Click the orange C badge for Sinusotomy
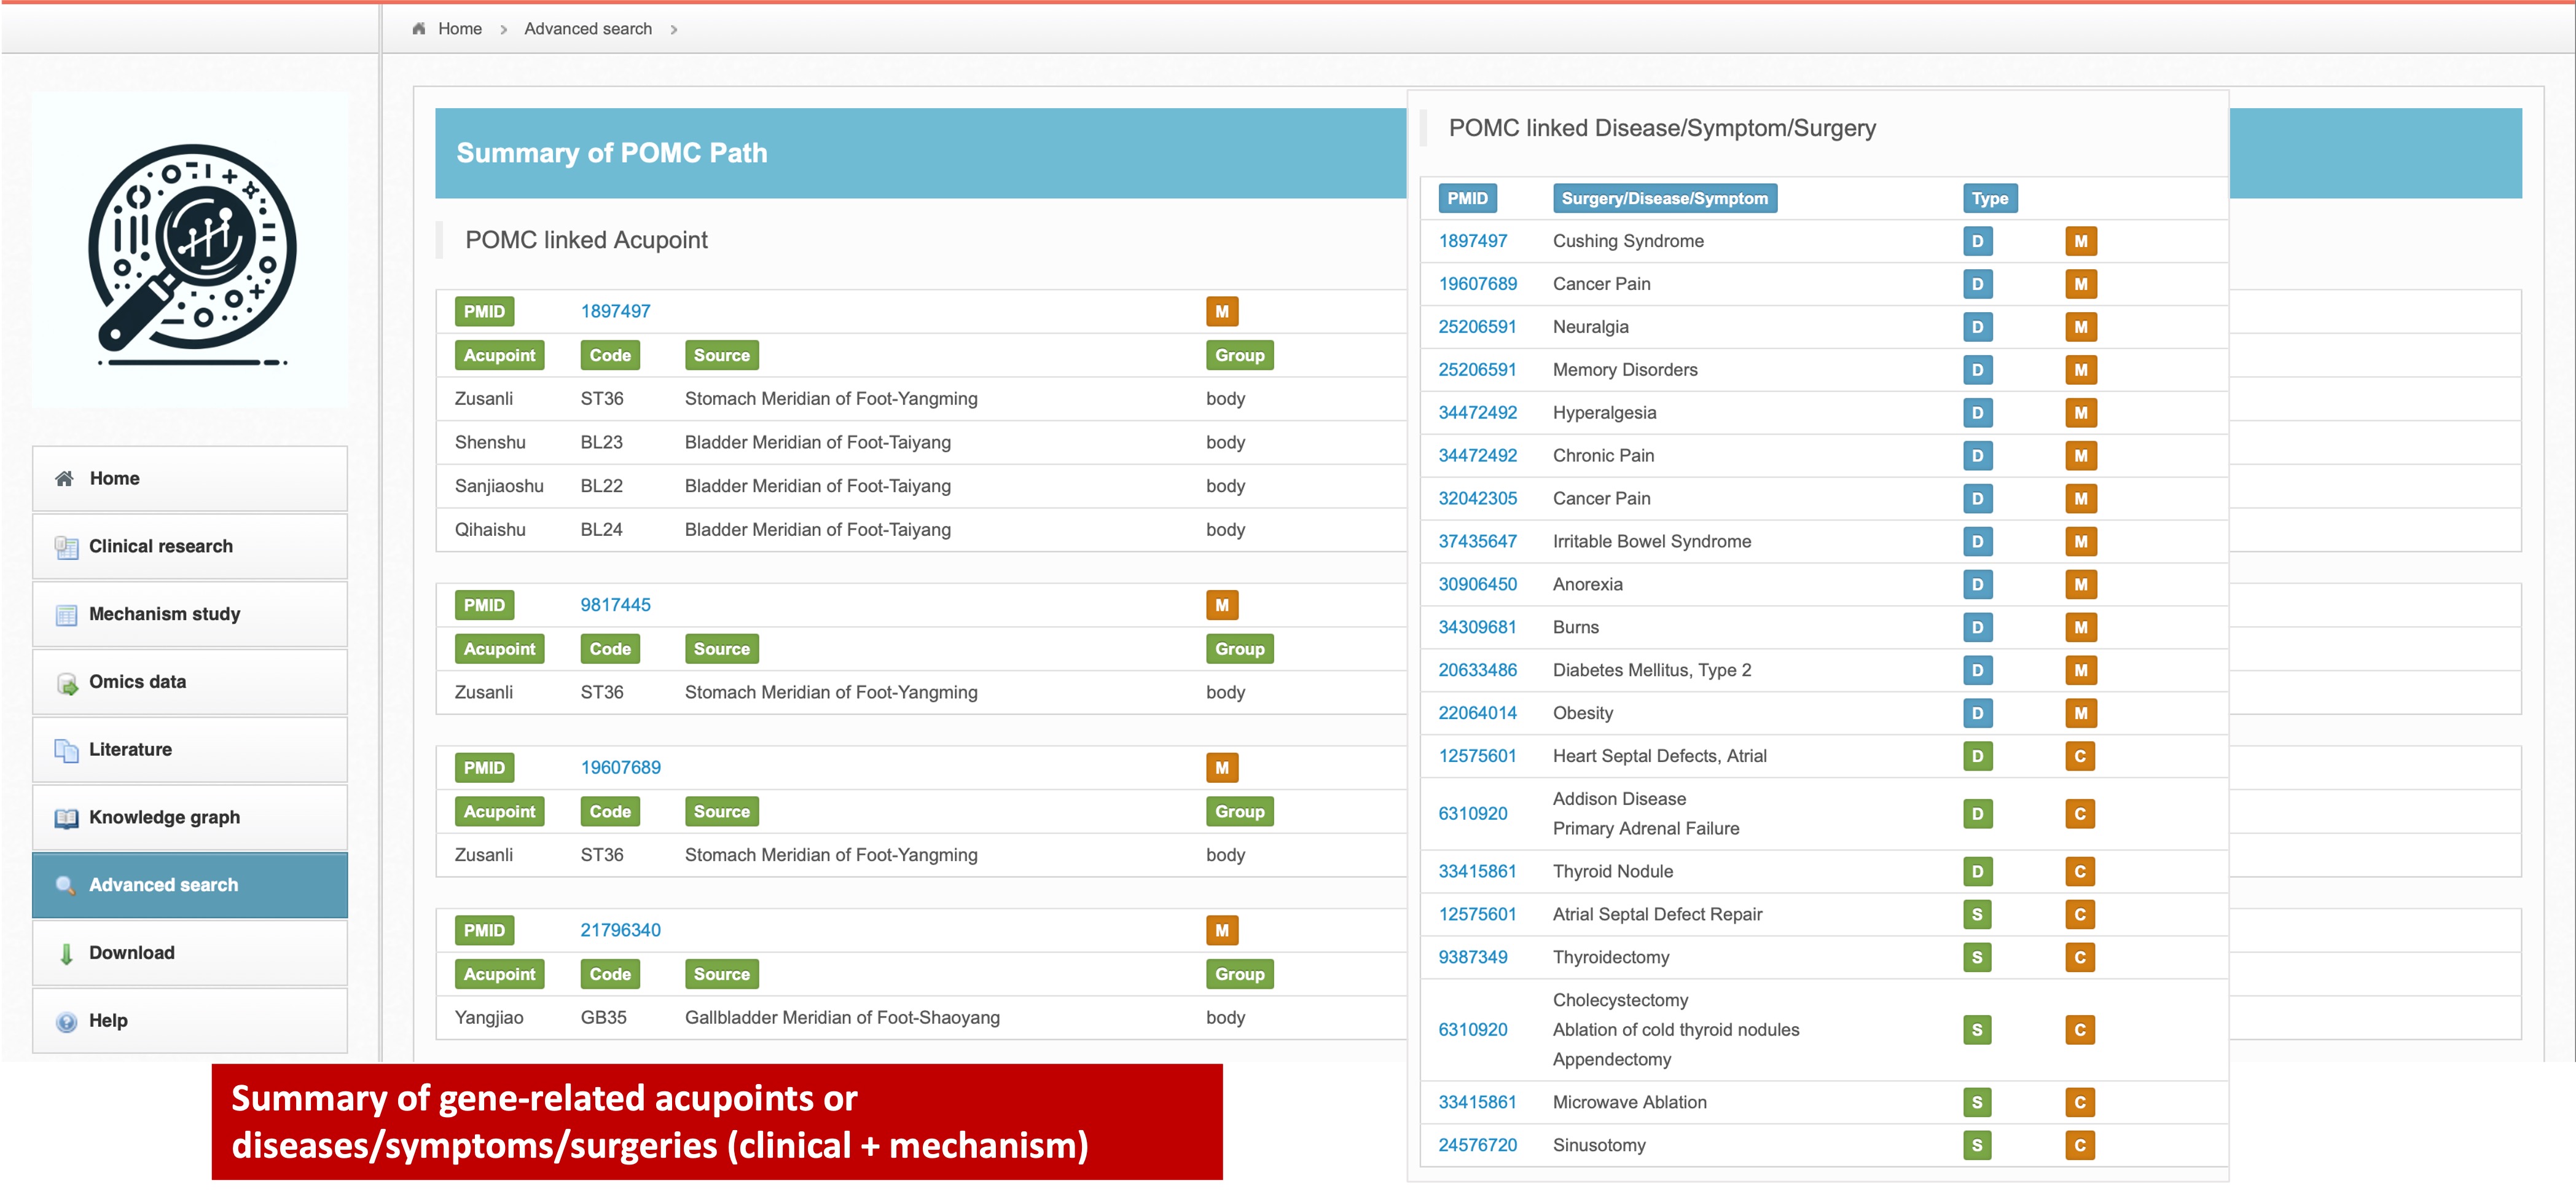Screen dimensions: 2576x1194 [2079, 1145]
